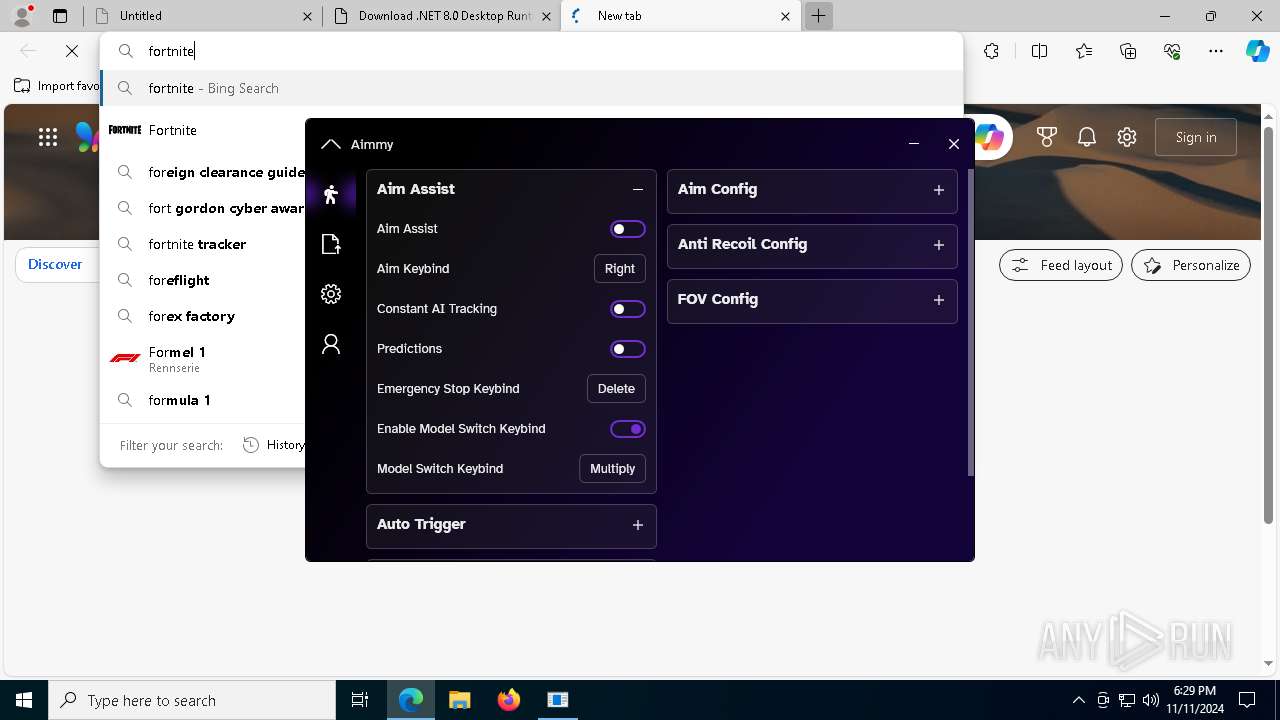Open File Explorer from the taskbar
The height and width of the screenshot is (720, 1280).
(x=459, y=700)
